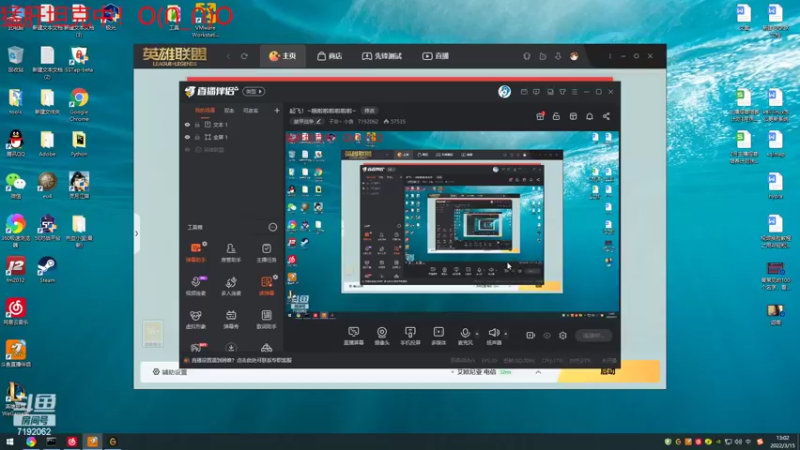This screenshot has height=450, width=800.
Task: Open the download tool icon in toolbox
Action: (x=231, y=348)
